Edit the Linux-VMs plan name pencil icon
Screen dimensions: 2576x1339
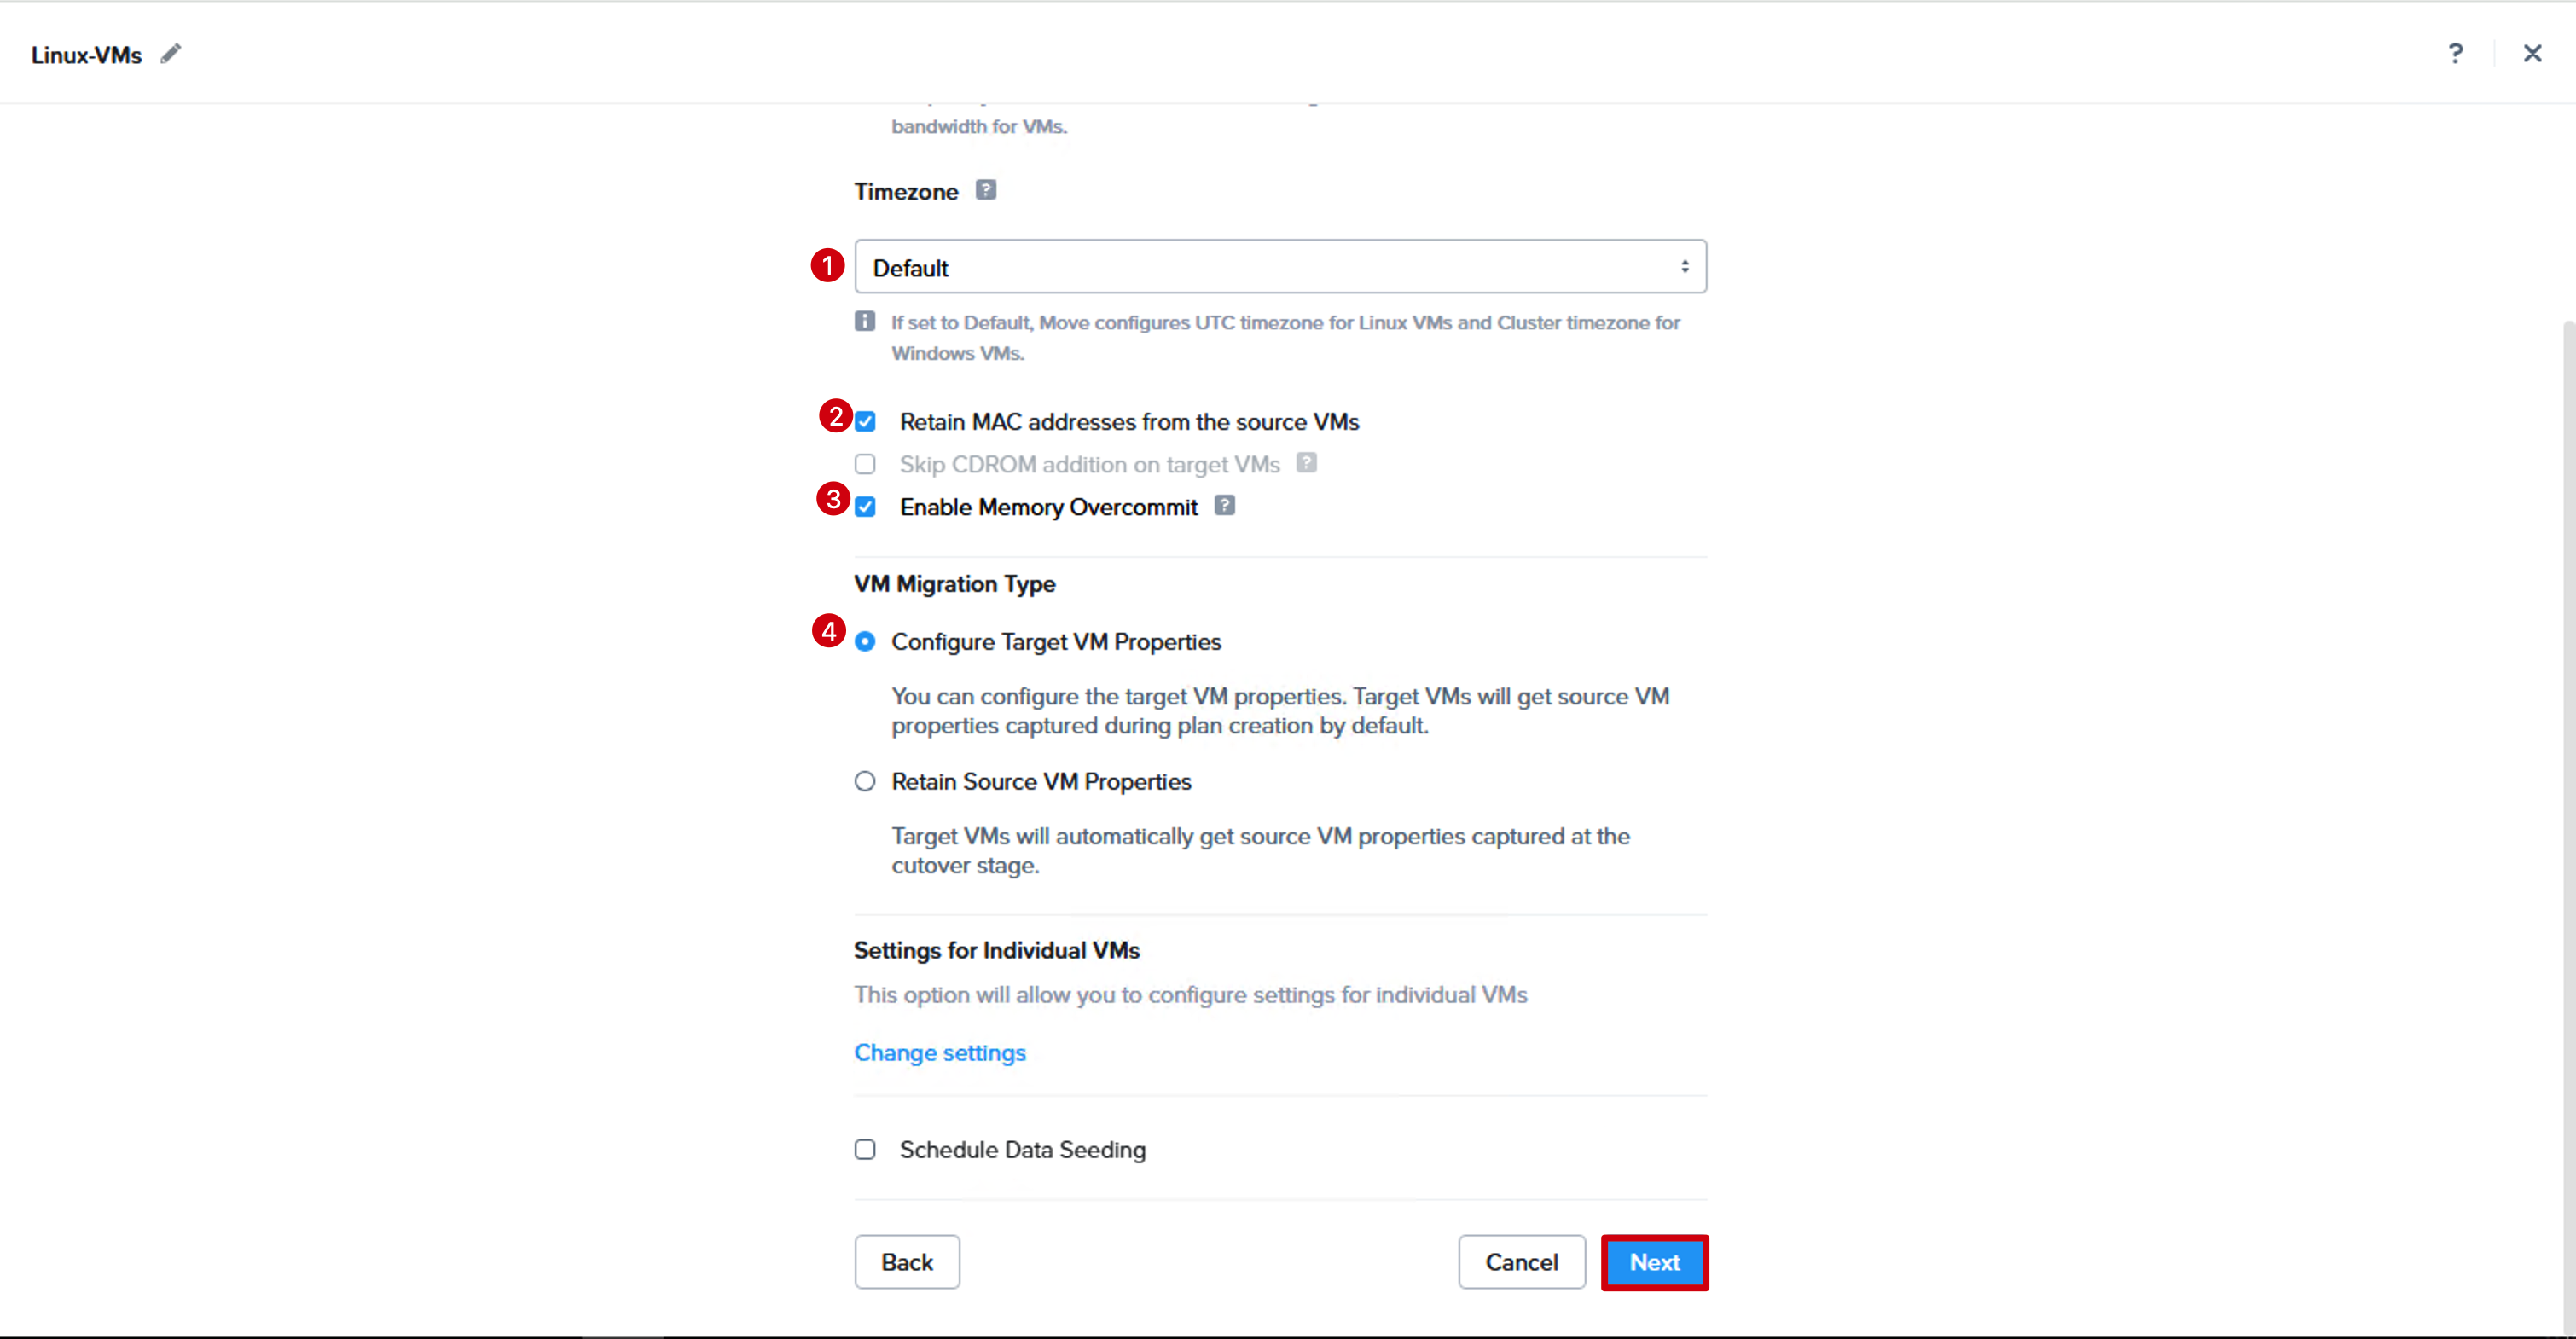pos(171,53)
